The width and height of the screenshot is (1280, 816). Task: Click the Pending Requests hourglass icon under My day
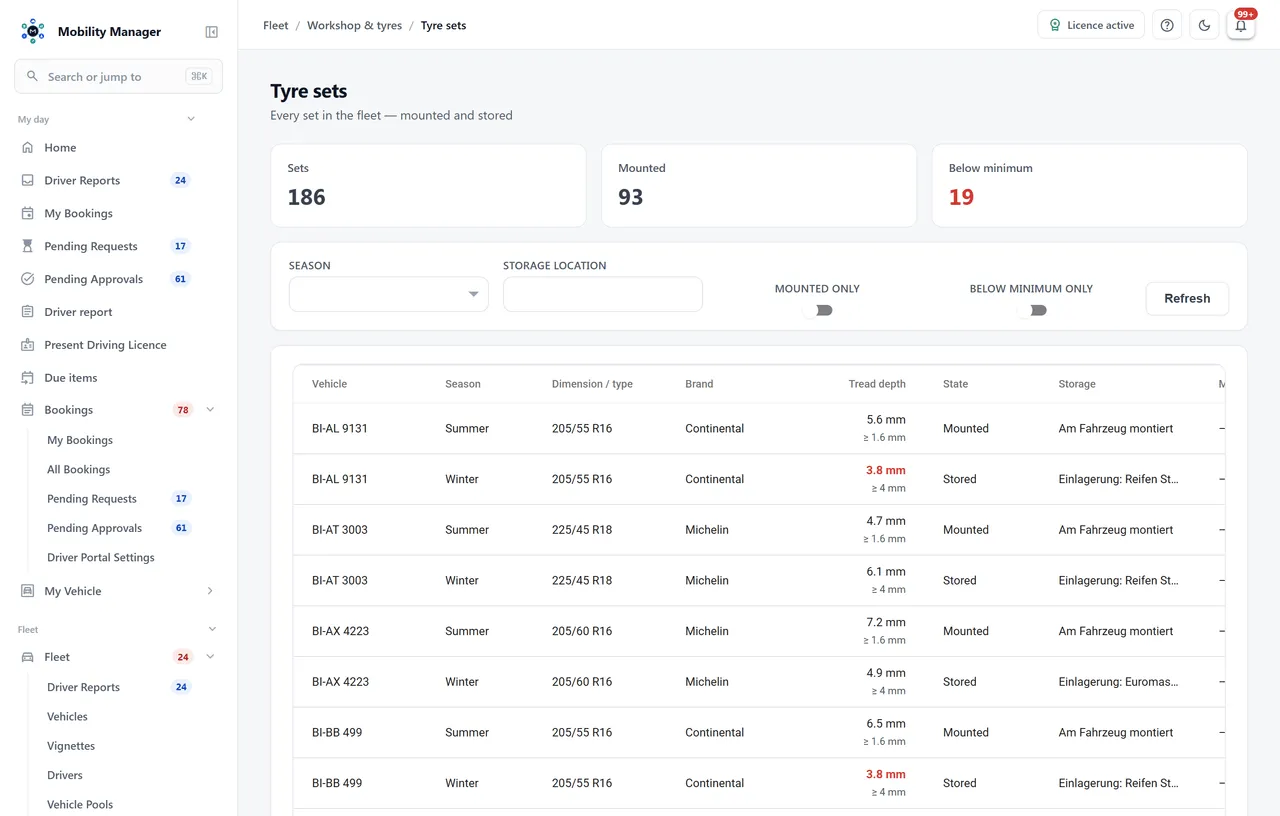[28, 246]
